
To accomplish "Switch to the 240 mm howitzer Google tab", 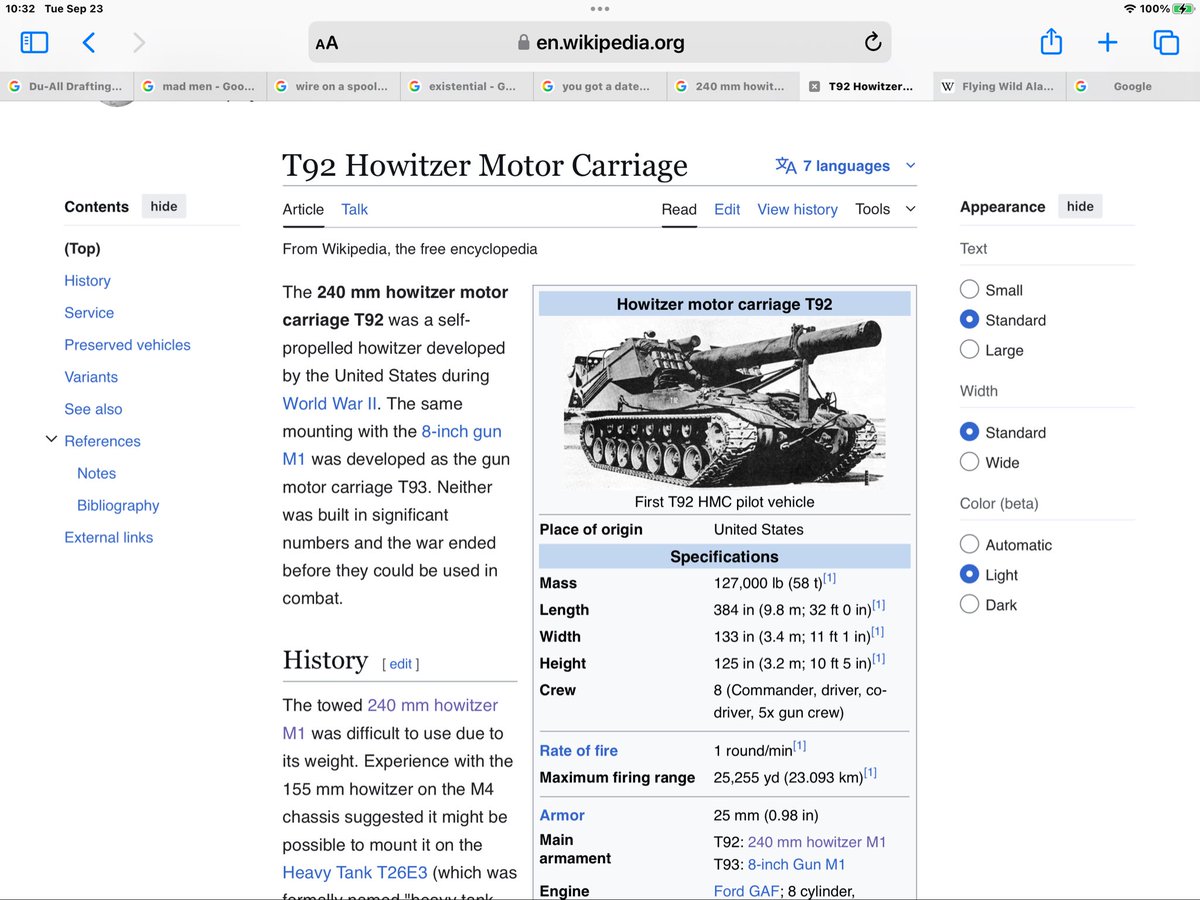I will (x=733, y=87).
